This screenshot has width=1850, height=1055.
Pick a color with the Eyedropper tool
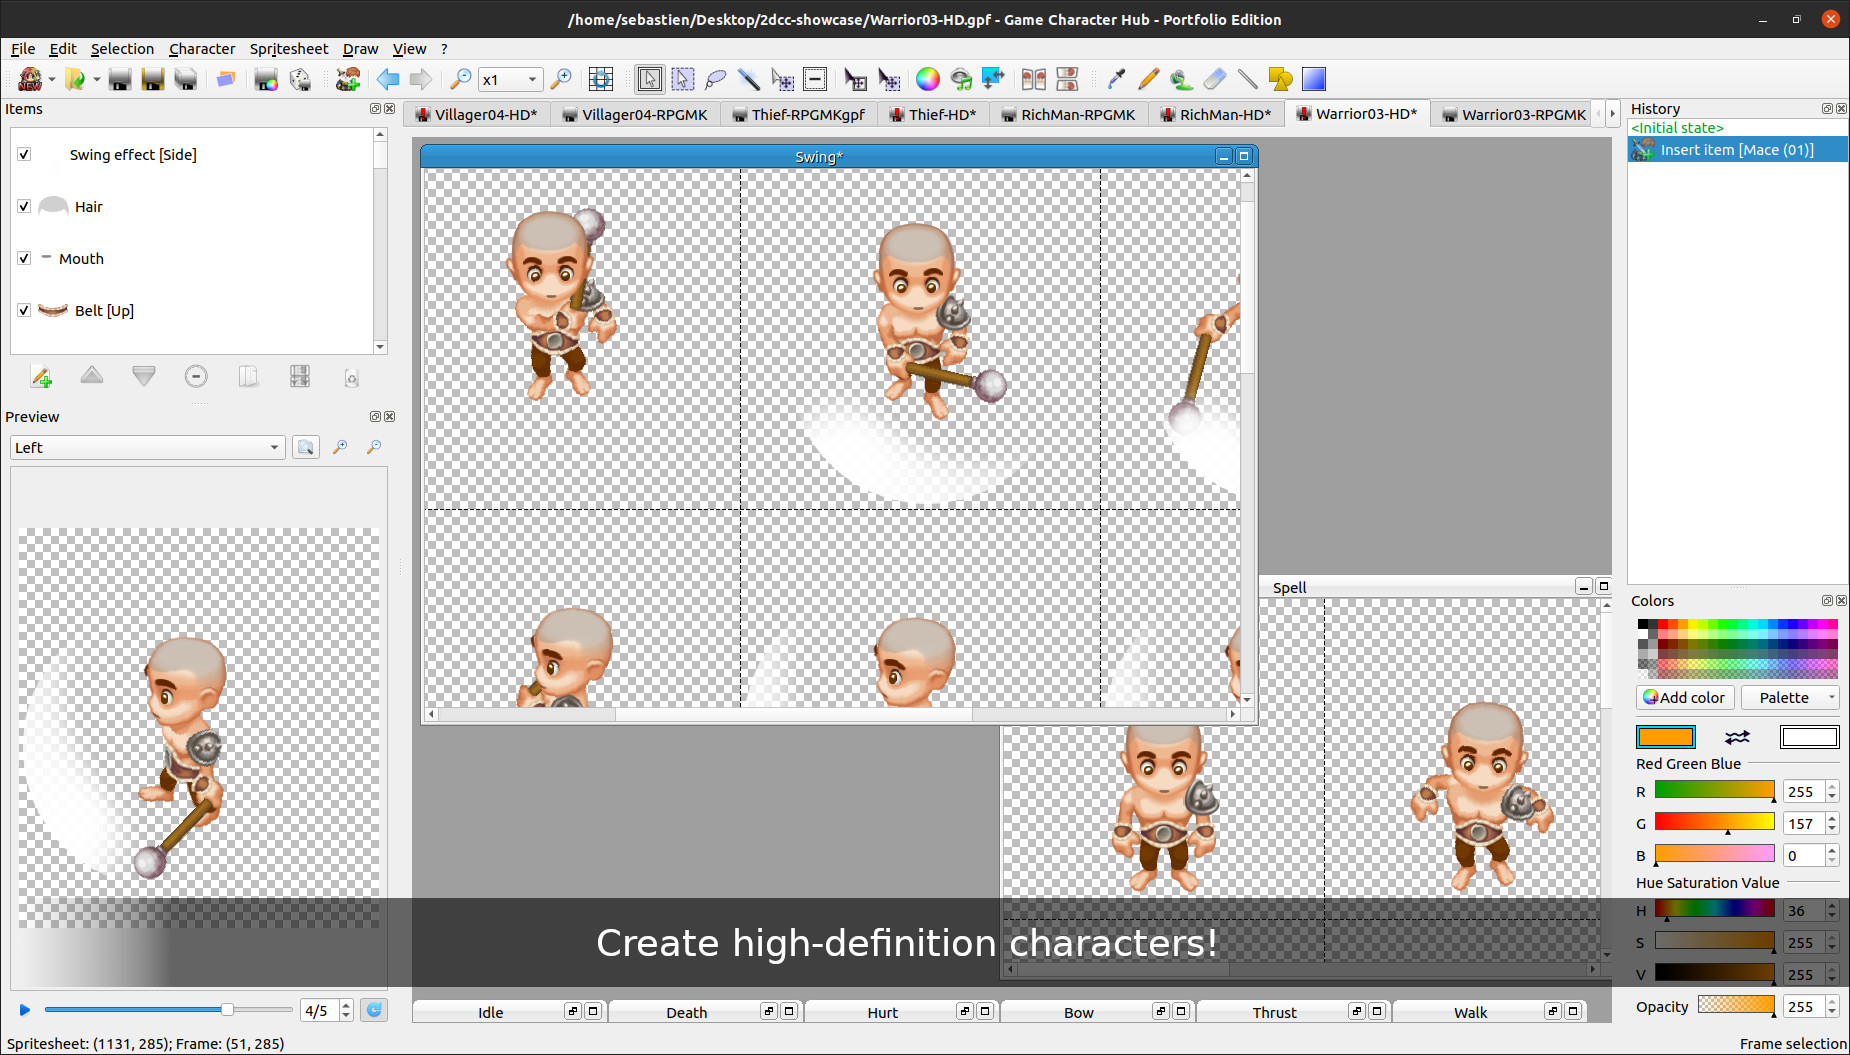(1116, 79)
